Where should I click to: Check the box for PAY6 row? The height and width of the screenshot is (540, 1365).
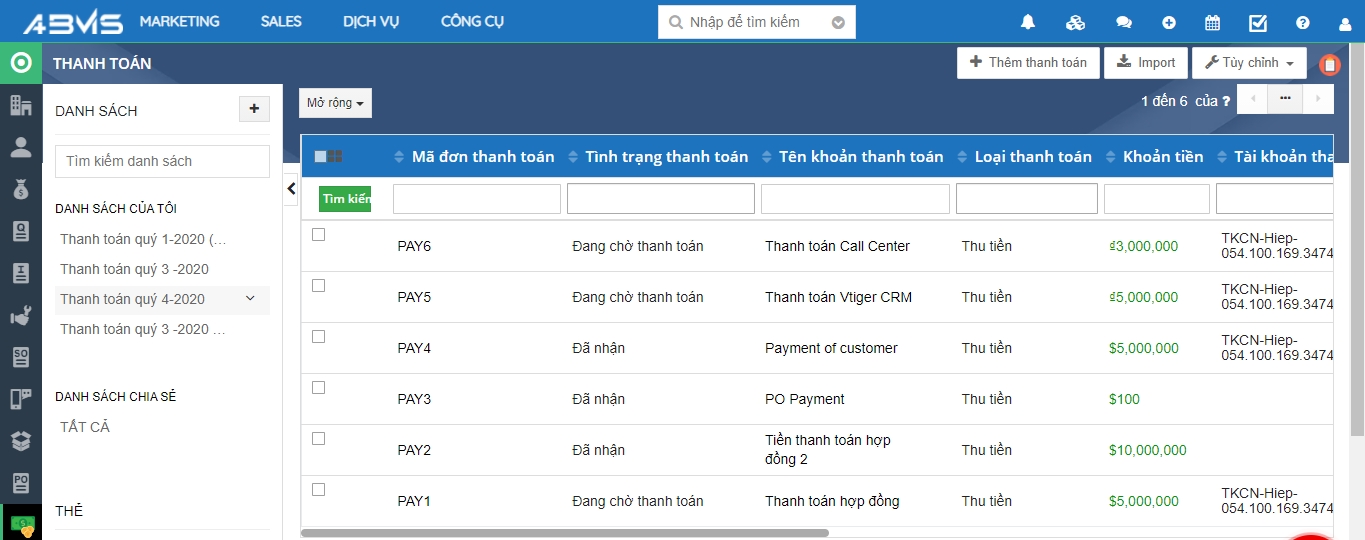(x=318, y=235)
